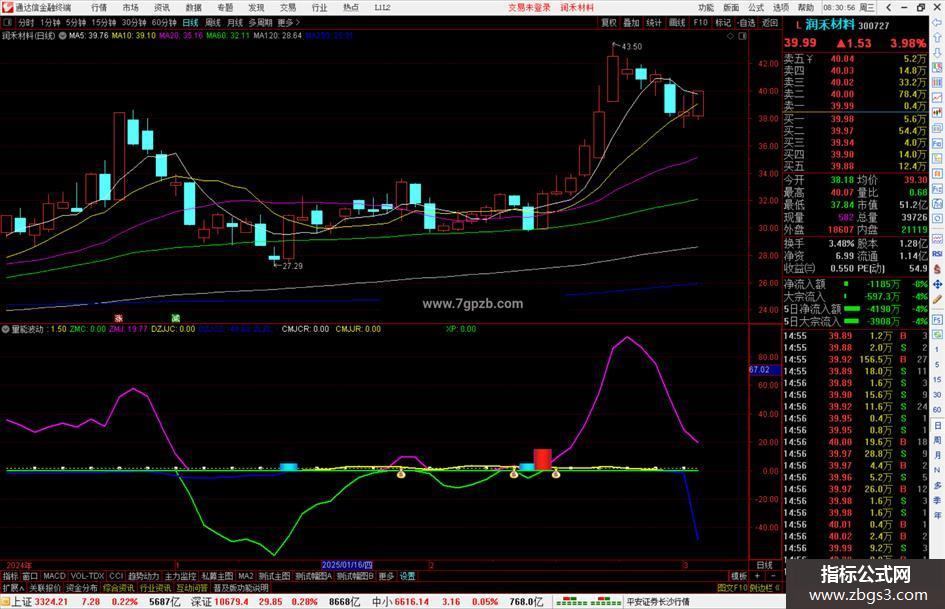The width and height of the screenshot is (945, 609).
Task: Click the 画线 drawing button
Action: (x=677, y=22)
